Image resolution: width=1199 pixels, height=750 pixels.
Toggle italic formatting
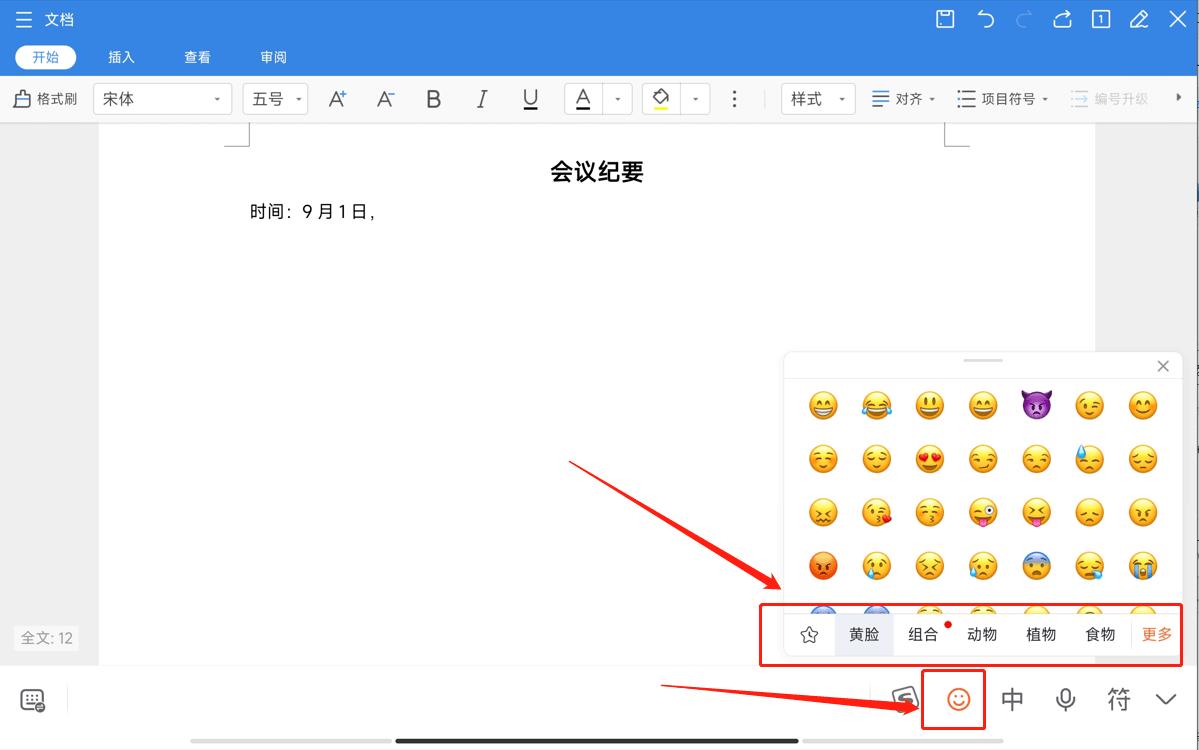[481, 98]
